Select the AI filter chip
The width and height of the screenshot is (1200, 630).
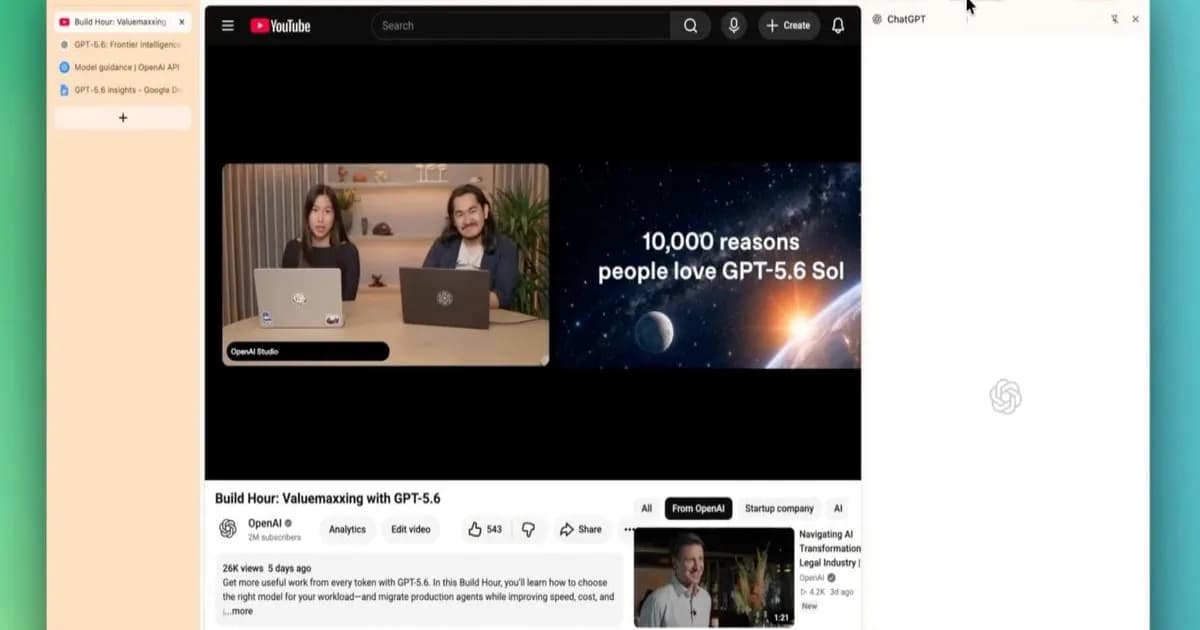(x=838, y=509)
